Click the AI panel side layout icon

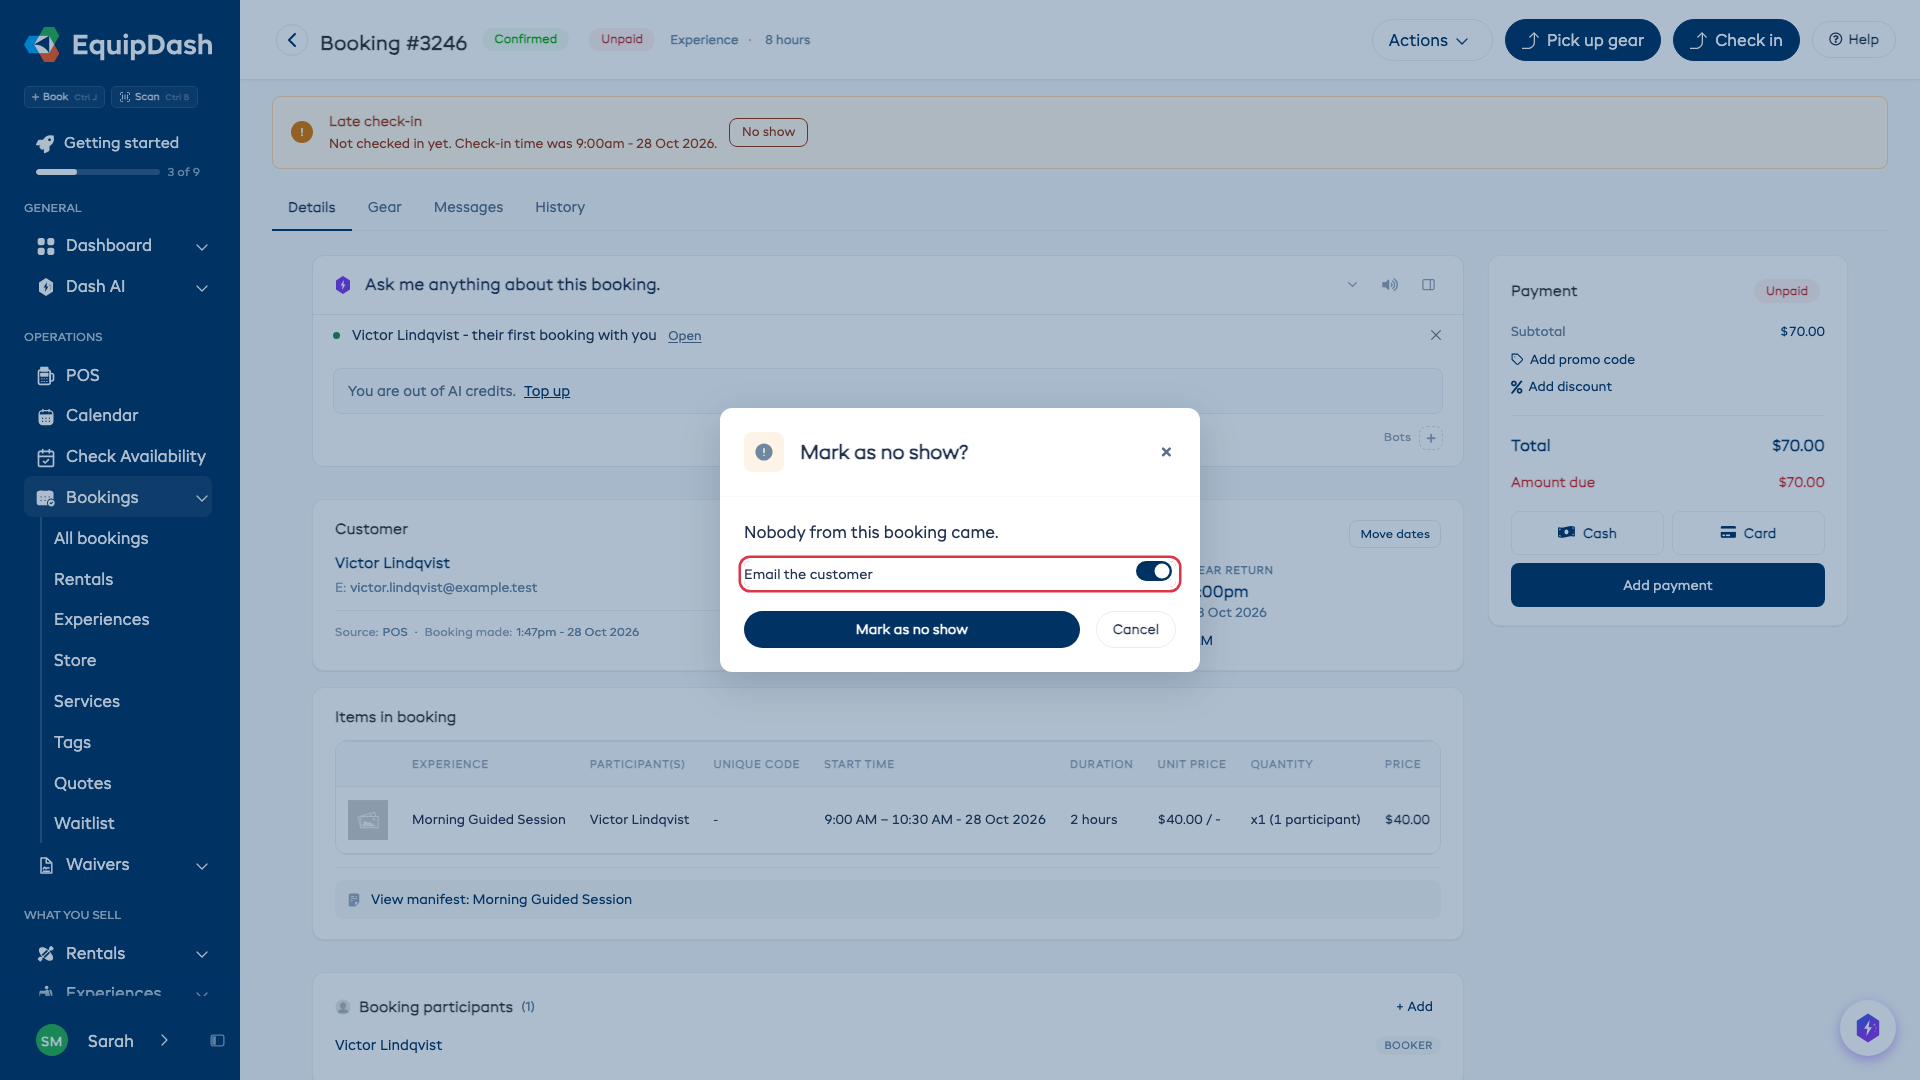pos(1429,285)
